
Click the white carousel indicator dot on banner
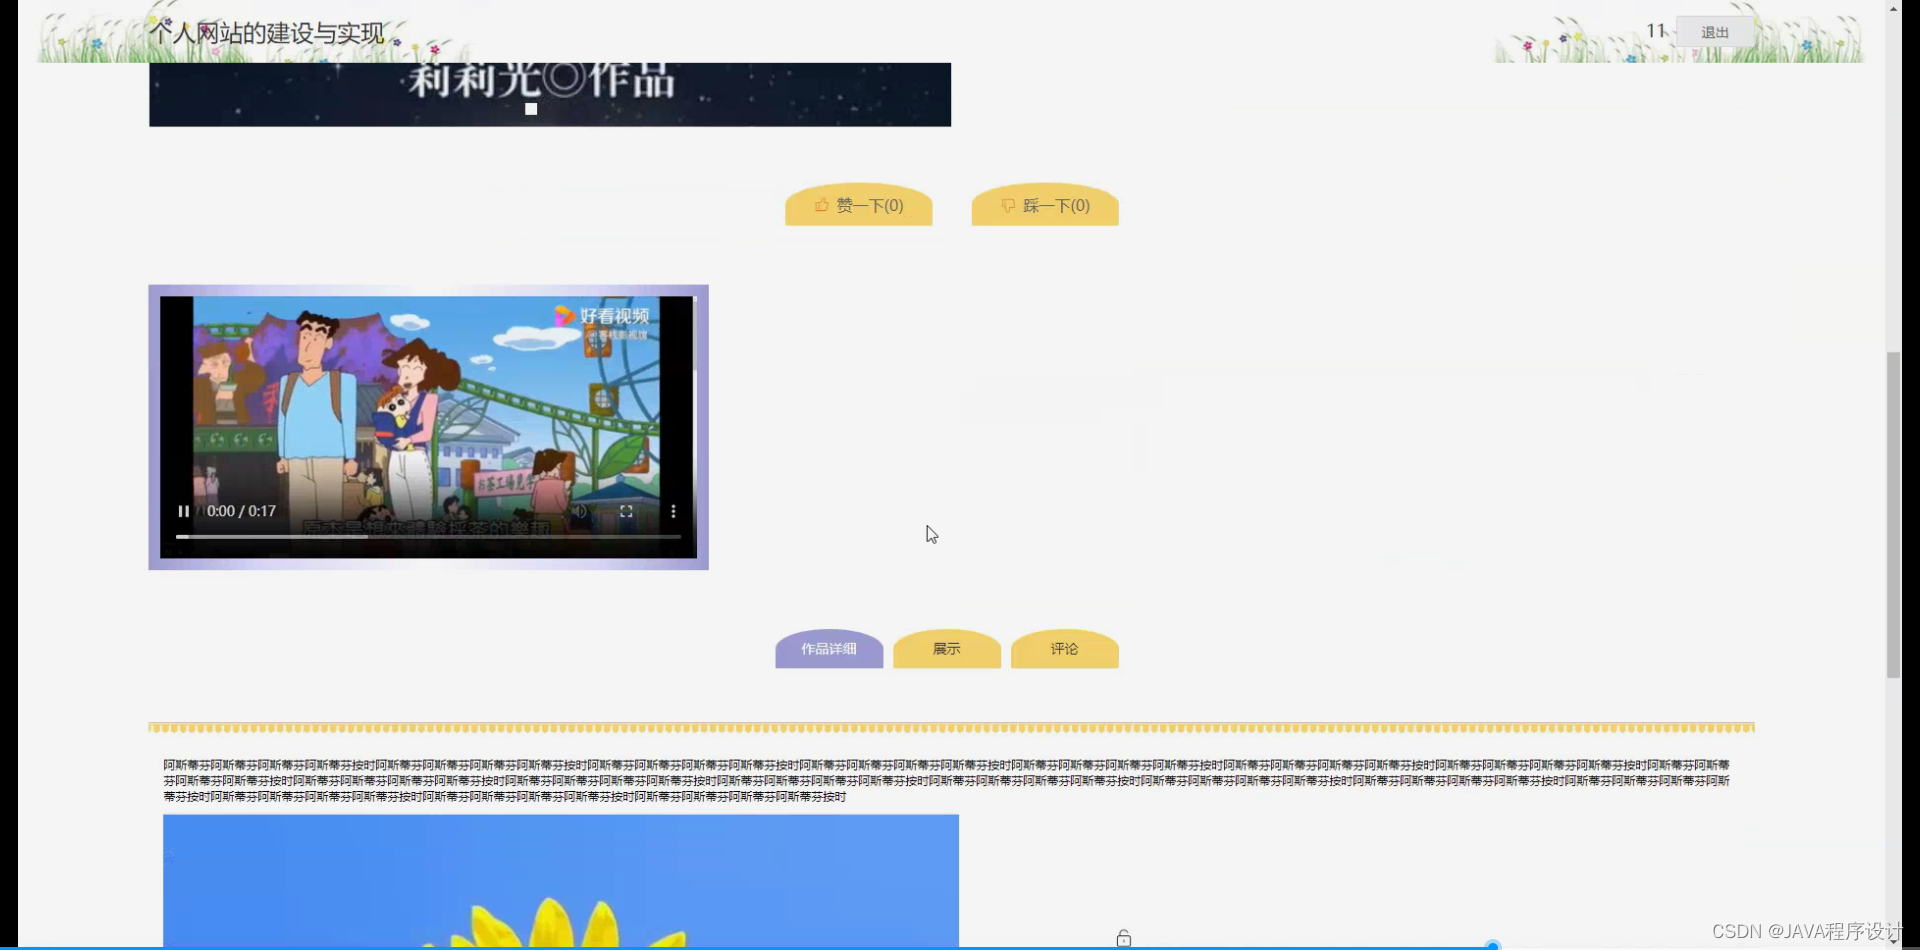click(x=531, y=109)
